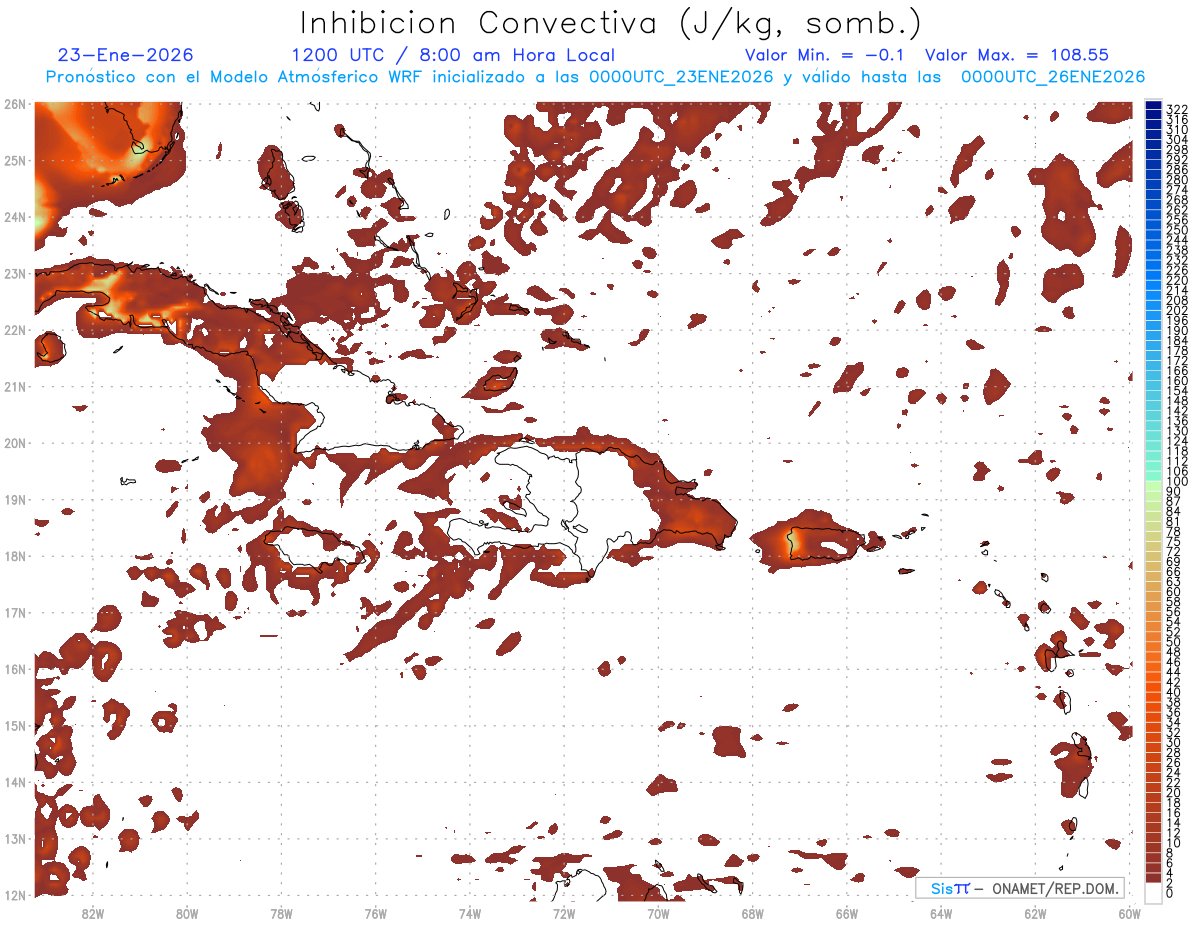Click latitude label '26N'
1200x927 pixels.
click(x=15, y=104)
